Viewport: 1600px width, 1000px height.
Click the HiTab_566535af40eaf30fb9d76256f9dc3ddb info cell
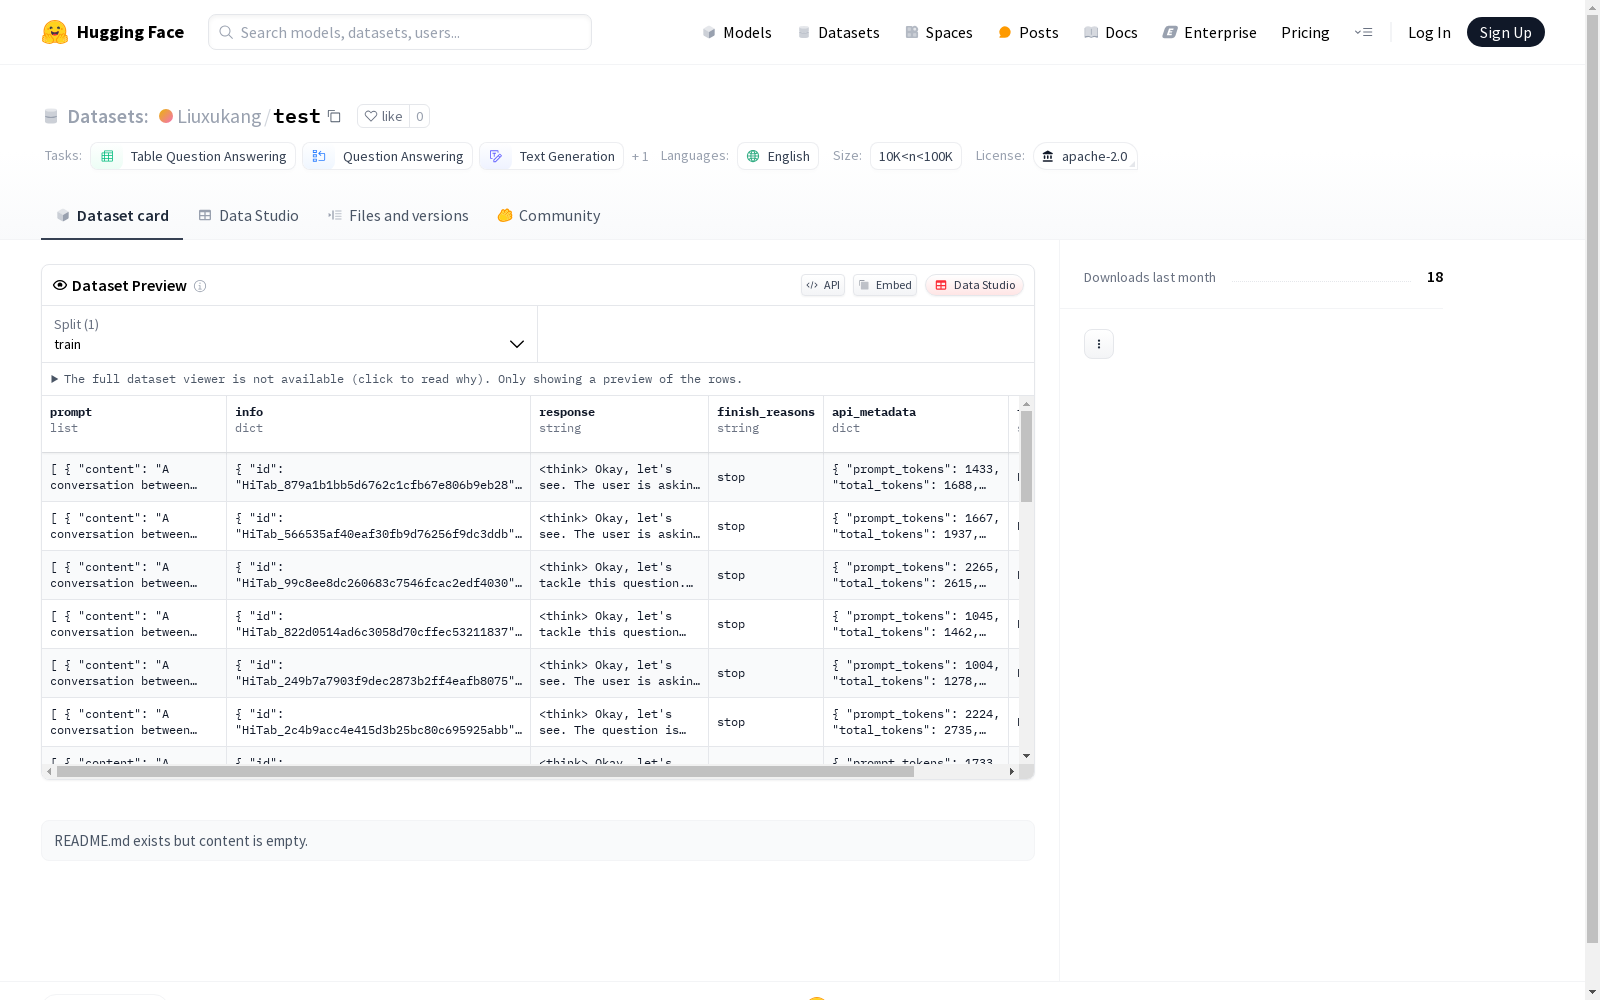tap(379, 526)
